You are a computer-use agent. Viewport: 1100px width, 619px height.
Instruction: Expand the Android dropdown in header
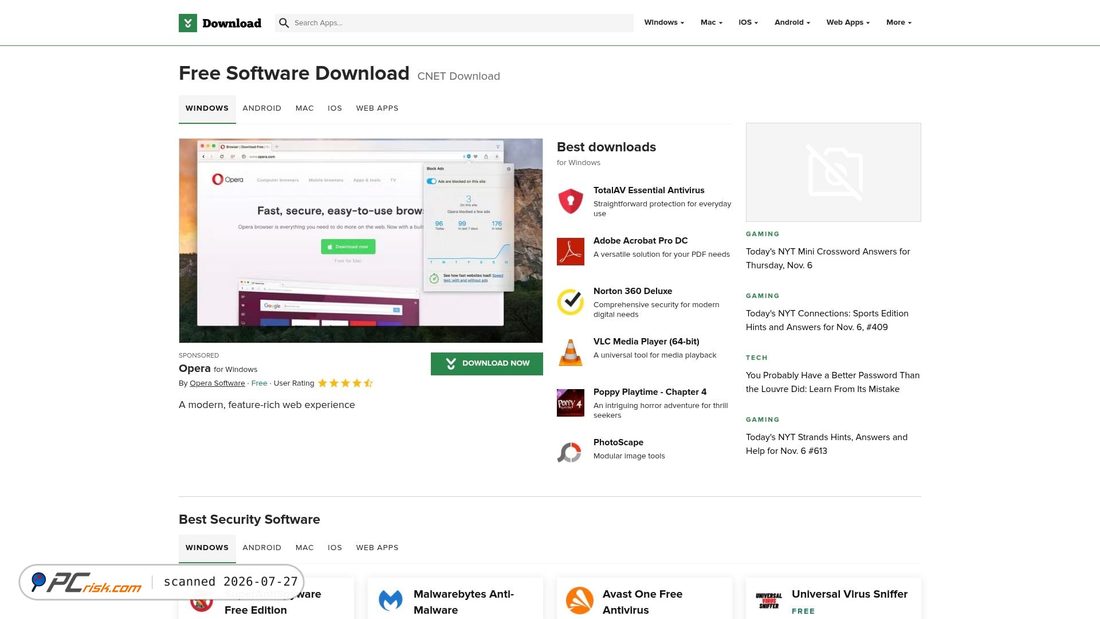[792, 22]
